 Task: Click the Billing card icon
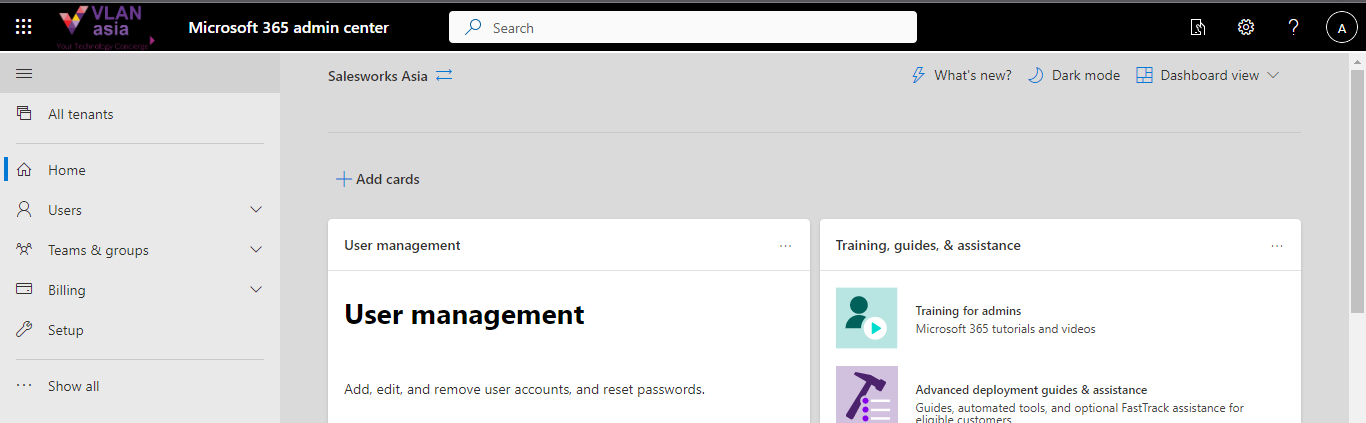click(x=24, y=290)
